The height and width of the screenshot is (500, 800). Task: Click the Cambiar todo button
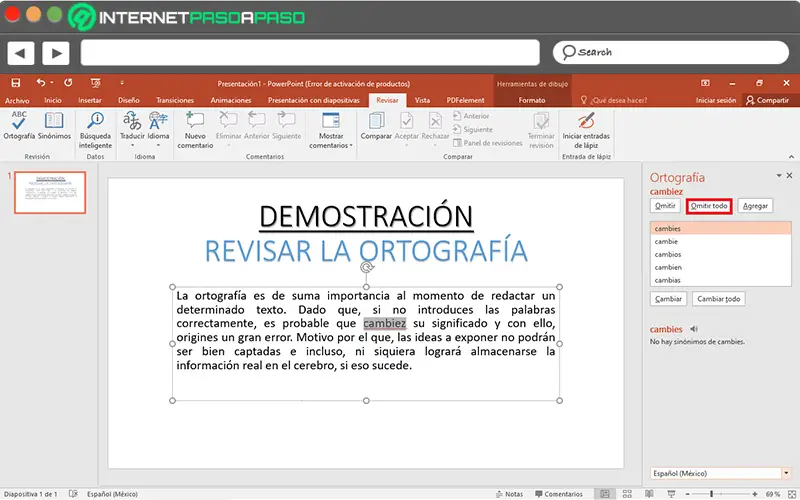coord(717,299)
